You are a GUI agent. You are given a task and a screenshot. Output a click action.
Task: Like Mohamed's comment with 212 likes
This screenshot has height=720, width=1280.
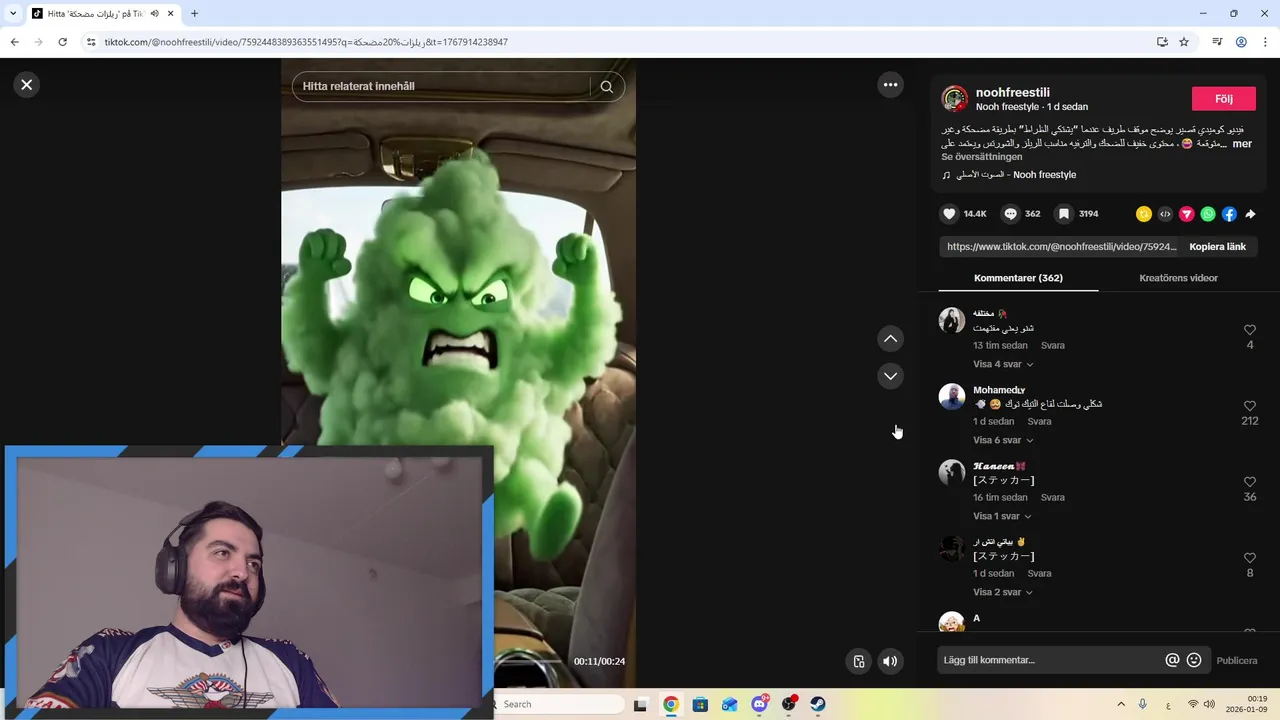[x=1250, y=406]
